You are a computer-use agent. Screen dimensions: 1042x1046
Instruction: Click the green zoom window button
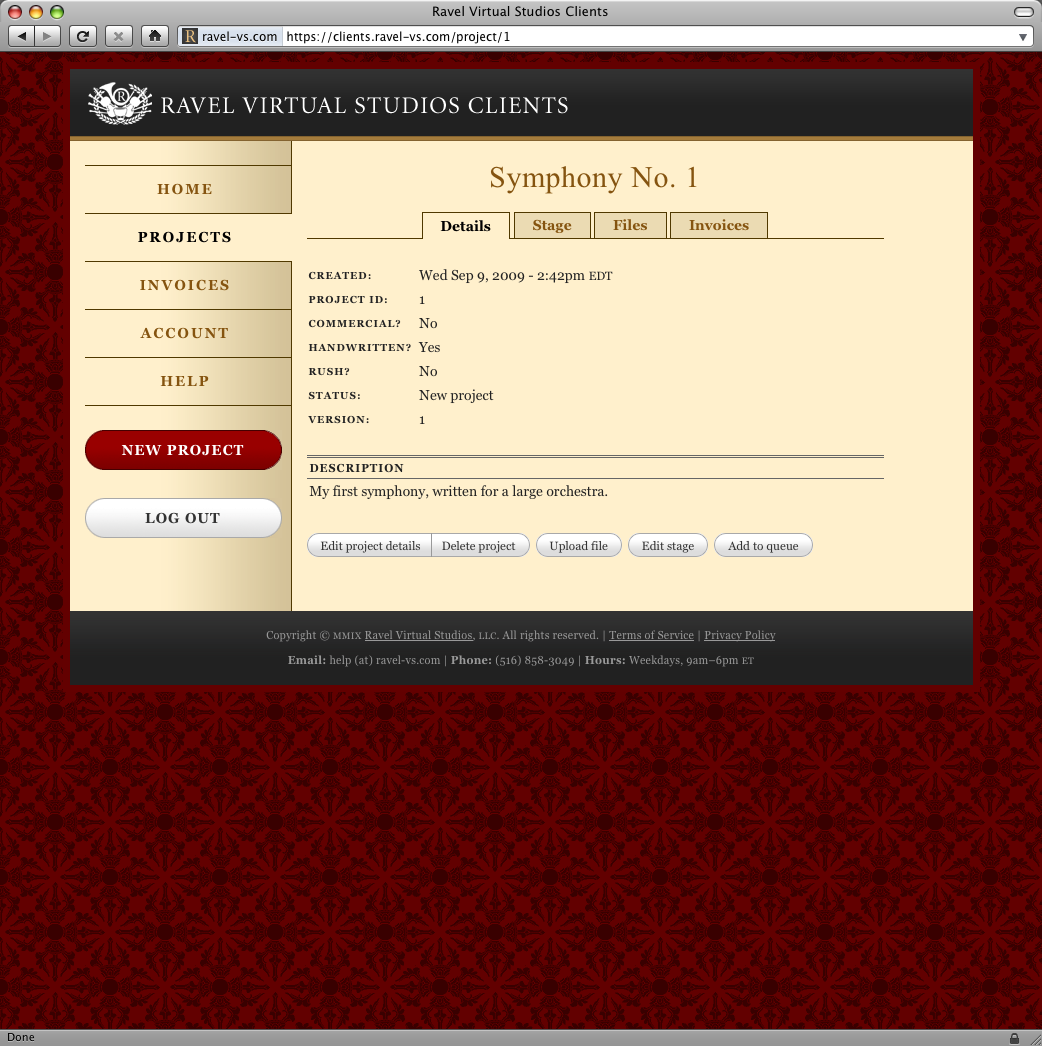[x=57, y=11]
